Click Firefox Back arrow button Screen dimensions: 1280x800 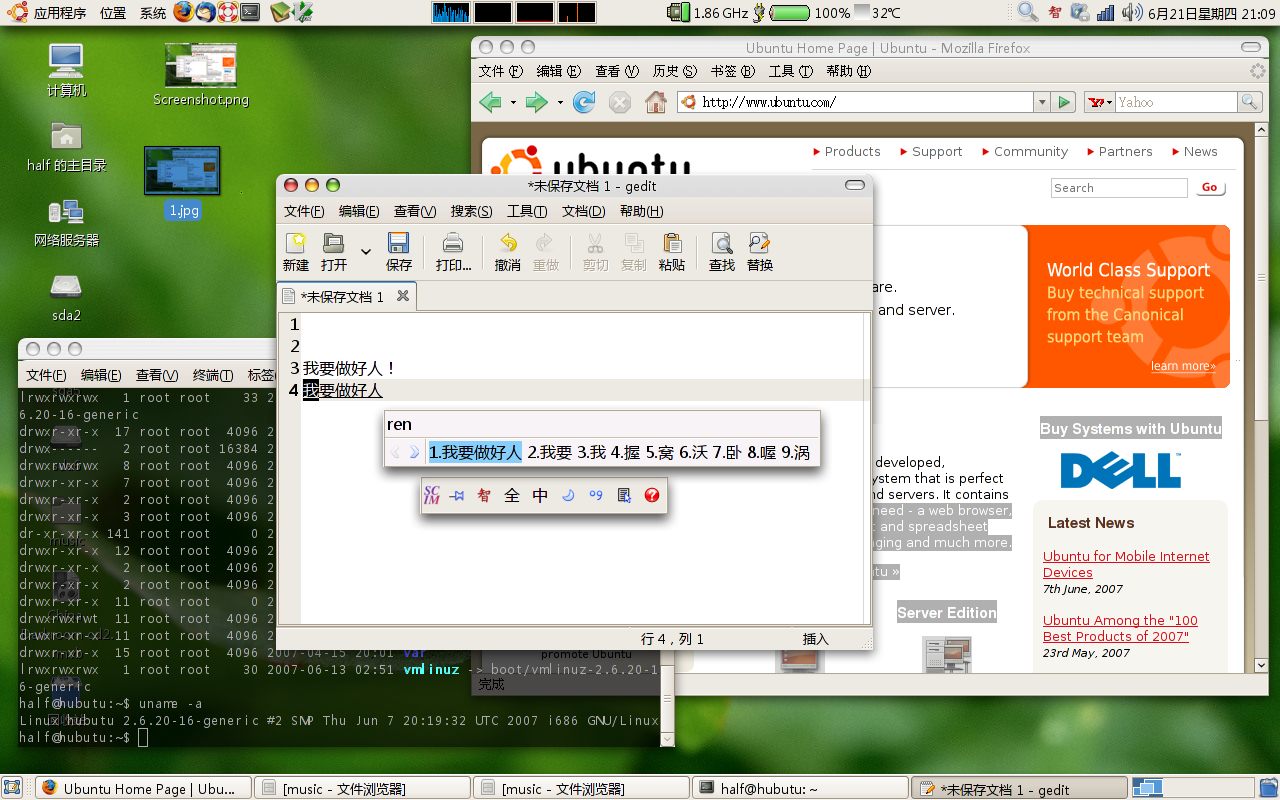pyautogui.click(x=490, y=102)
